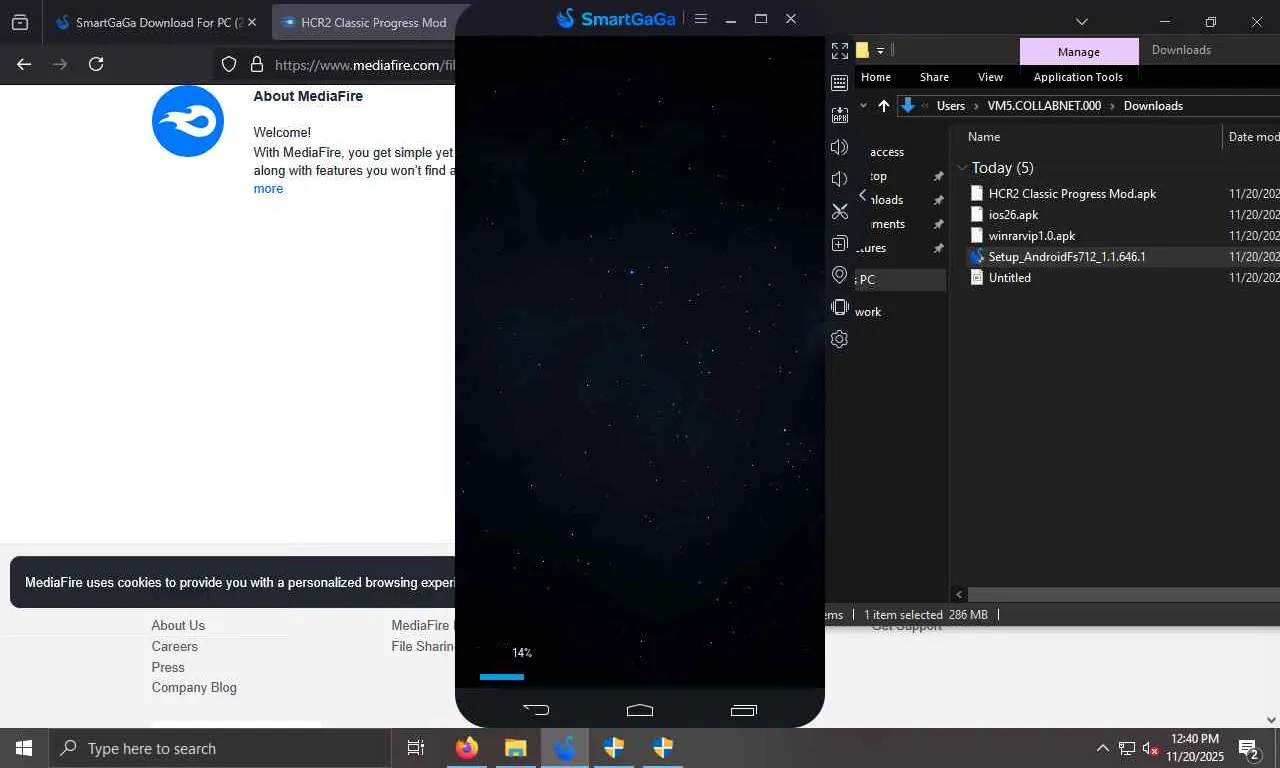1280x768 pixels.
Task: Click the mediafire.com address bar
Action: pos(364,65)
